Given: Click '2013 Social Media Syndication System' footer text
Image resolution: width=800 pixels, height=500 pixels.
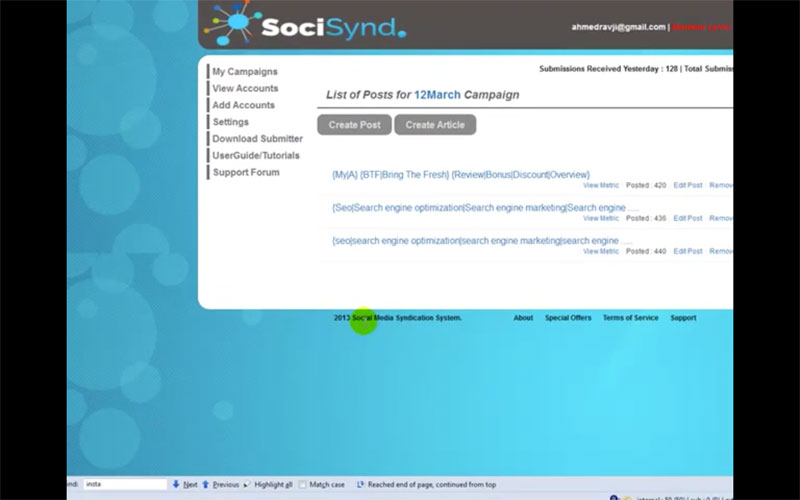Looking at the screenshot, I should 397,318.
